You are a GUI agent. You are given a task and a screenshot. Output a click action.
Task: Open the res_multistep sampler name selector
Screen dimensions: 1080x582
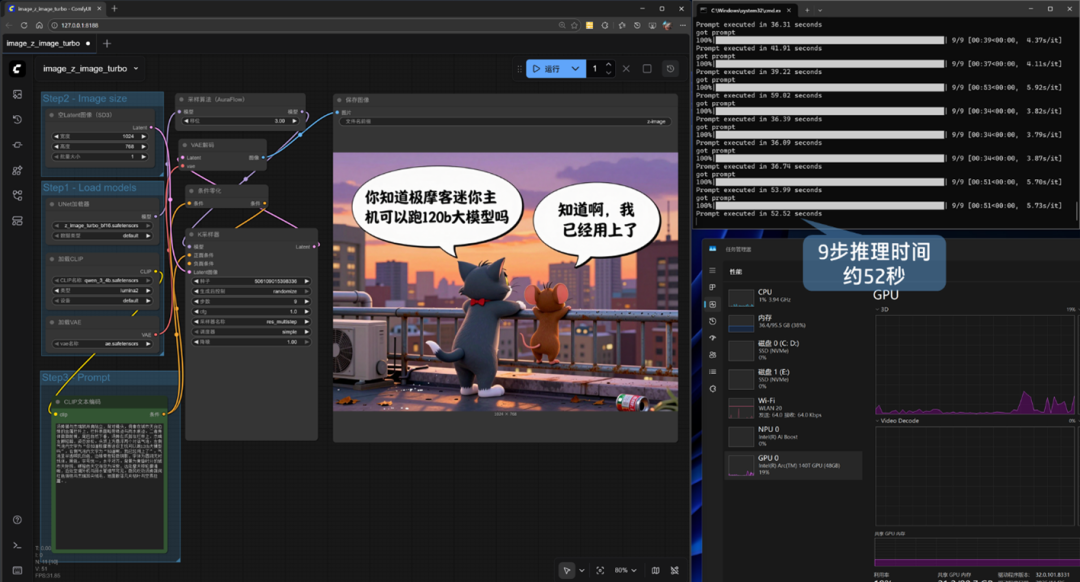[251, 322]
